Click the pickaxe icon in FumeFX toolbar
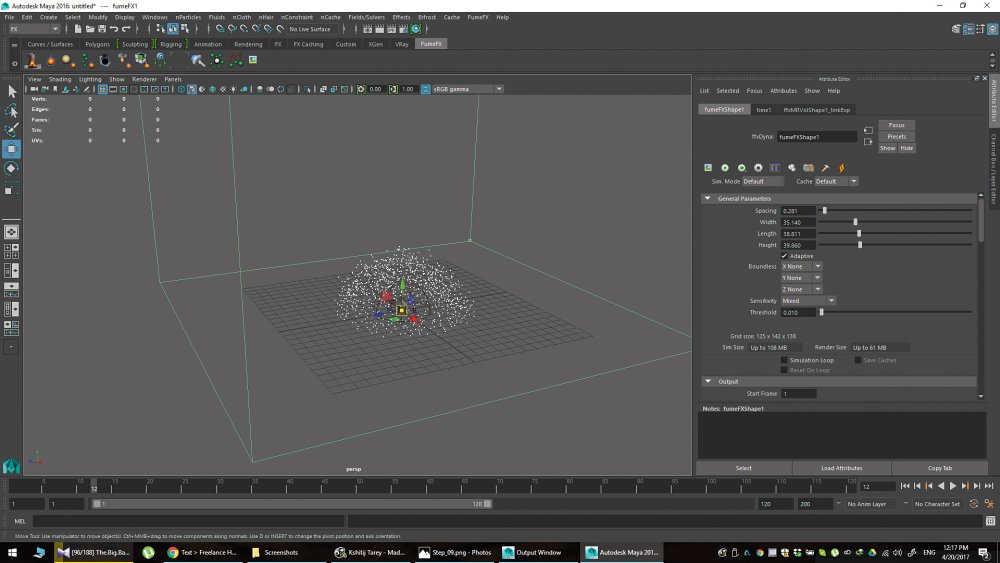1000x563 pixels. 825,168
